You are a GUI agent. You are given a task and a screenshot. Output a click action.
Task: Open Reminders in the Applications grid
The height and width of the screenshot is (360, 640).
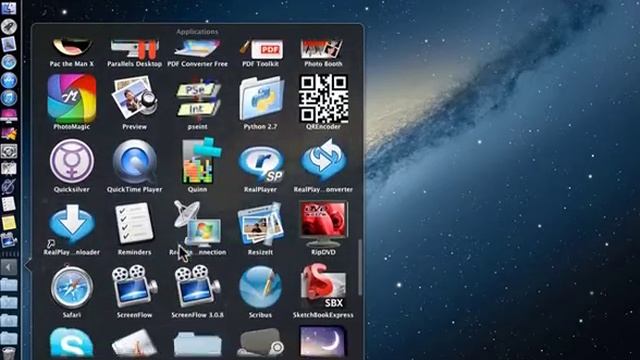click(134, 224)
